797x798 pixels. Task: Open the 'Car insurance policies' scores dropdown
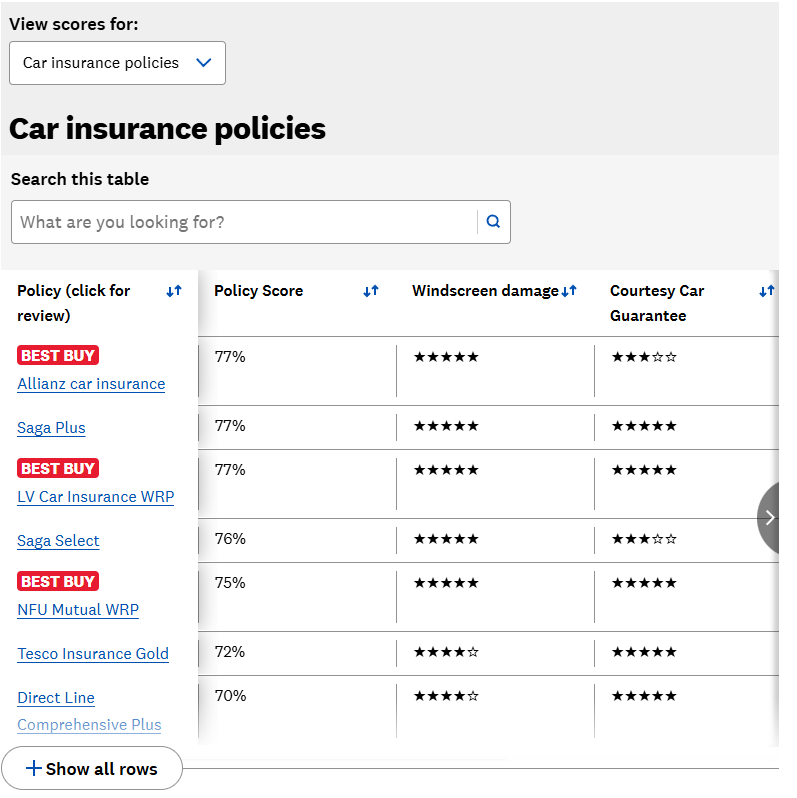tap(117, 63)
